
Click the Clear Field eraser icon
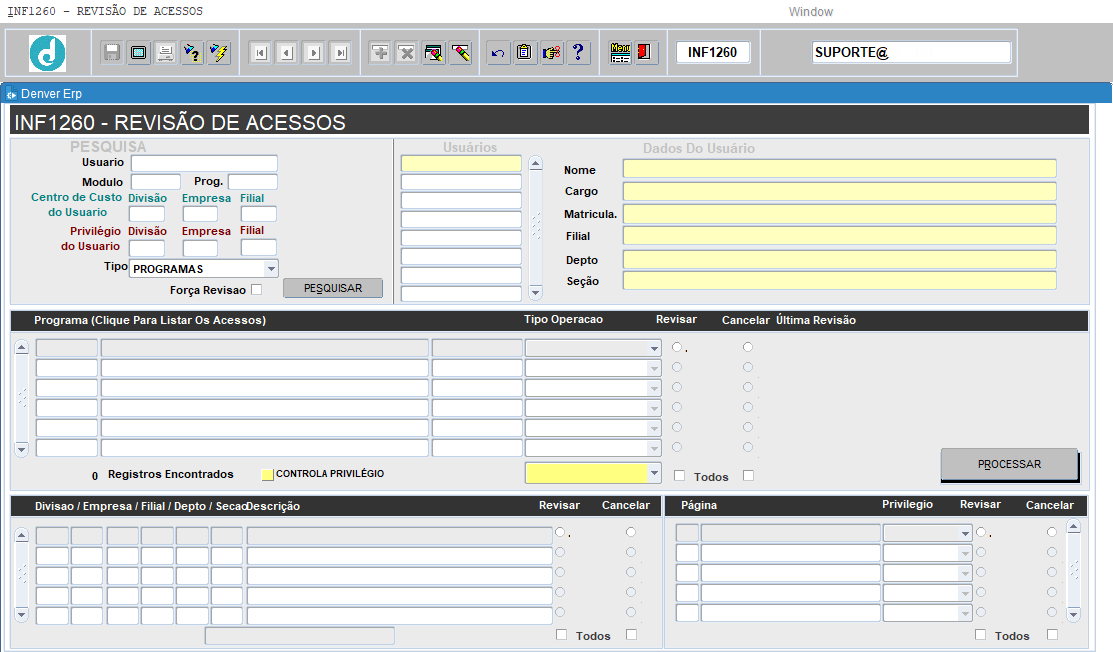point(461,53)
